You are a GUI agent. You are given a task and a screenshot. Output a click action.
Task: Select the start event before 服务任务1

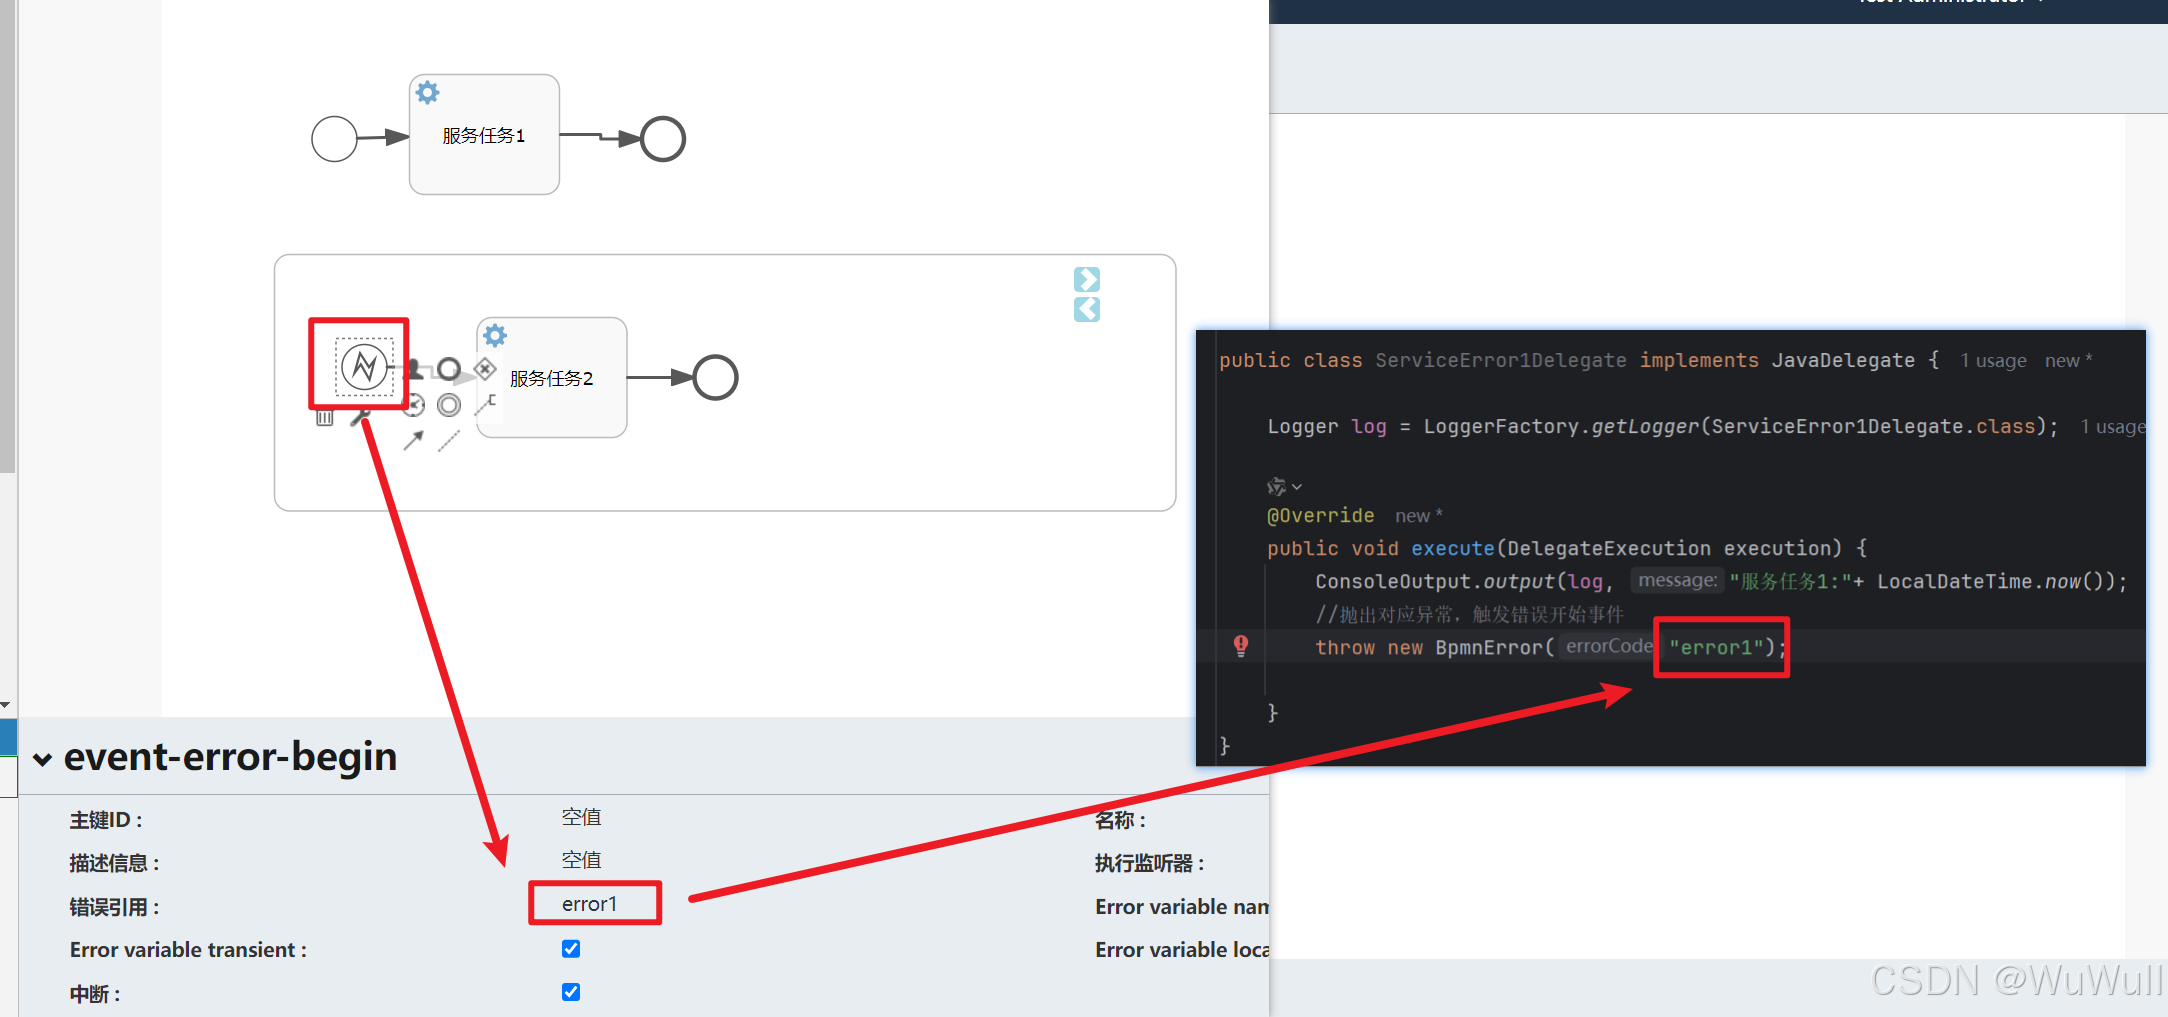[x=334, y=139]
